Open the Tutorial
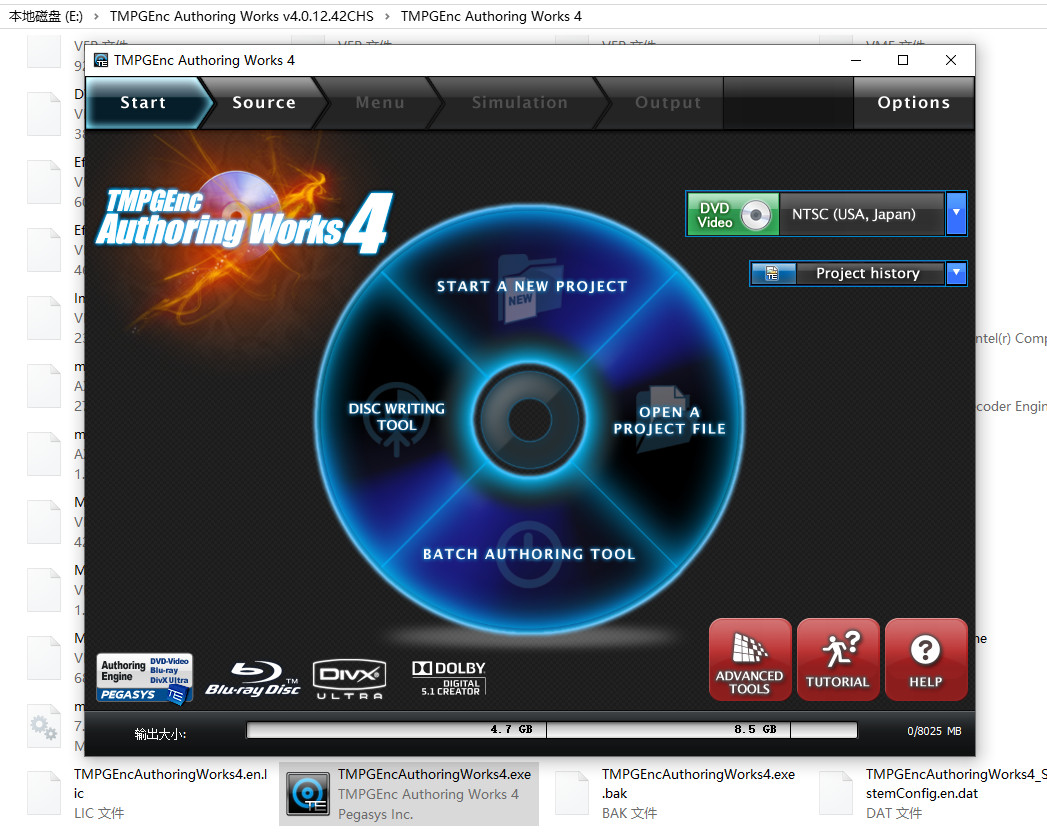Viewport: 1047px width, 836px height. 837,660
